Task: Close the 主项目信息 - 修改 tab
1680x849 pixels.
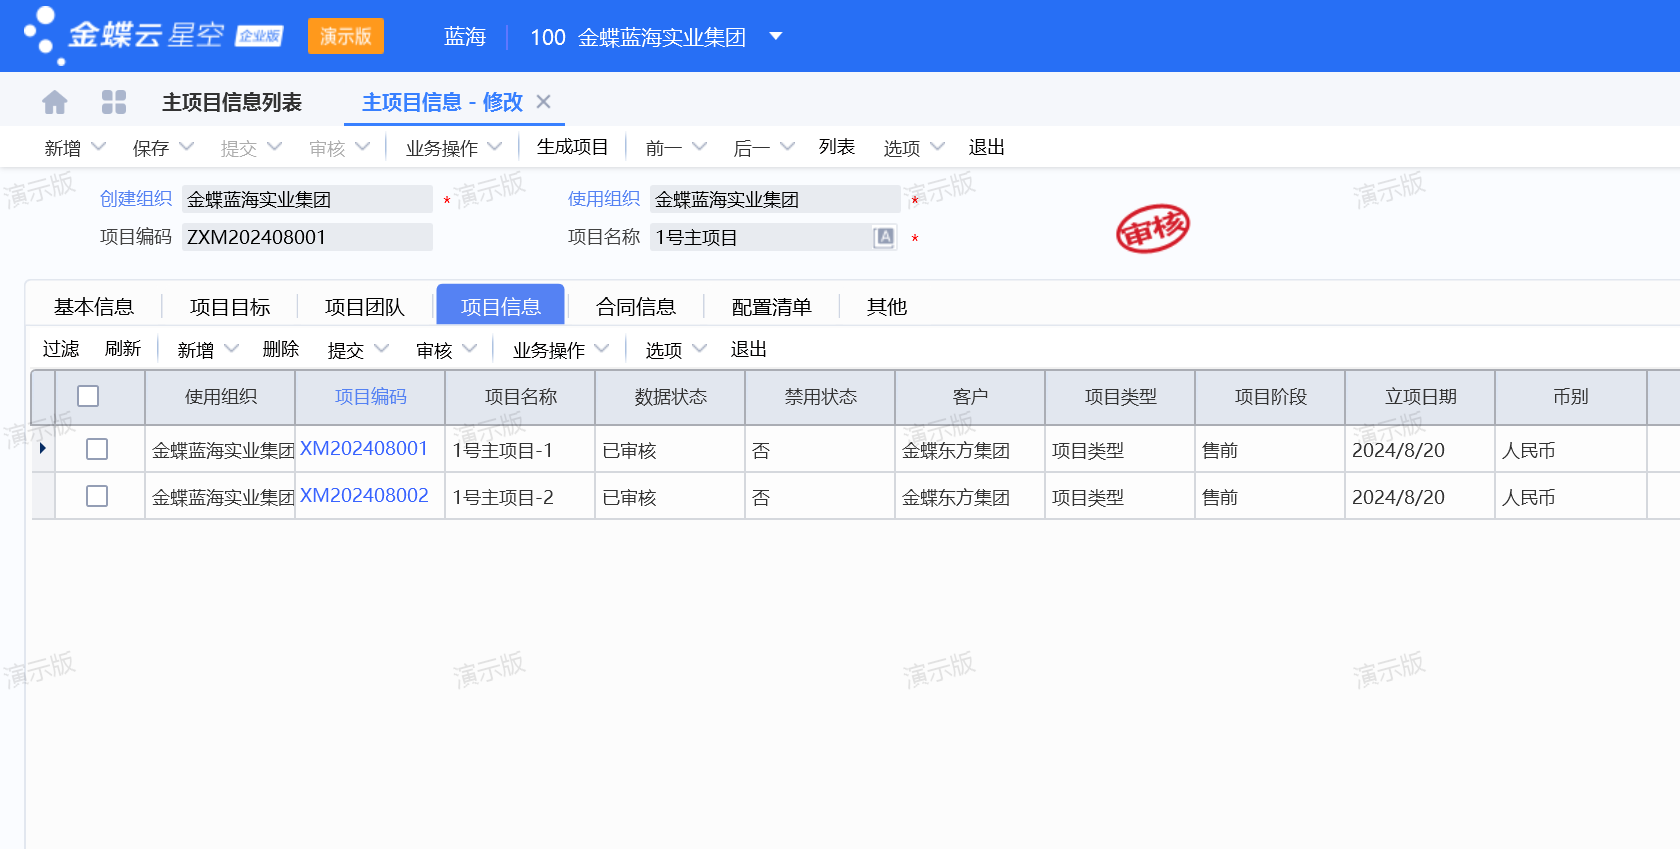Action: [544, 102]
